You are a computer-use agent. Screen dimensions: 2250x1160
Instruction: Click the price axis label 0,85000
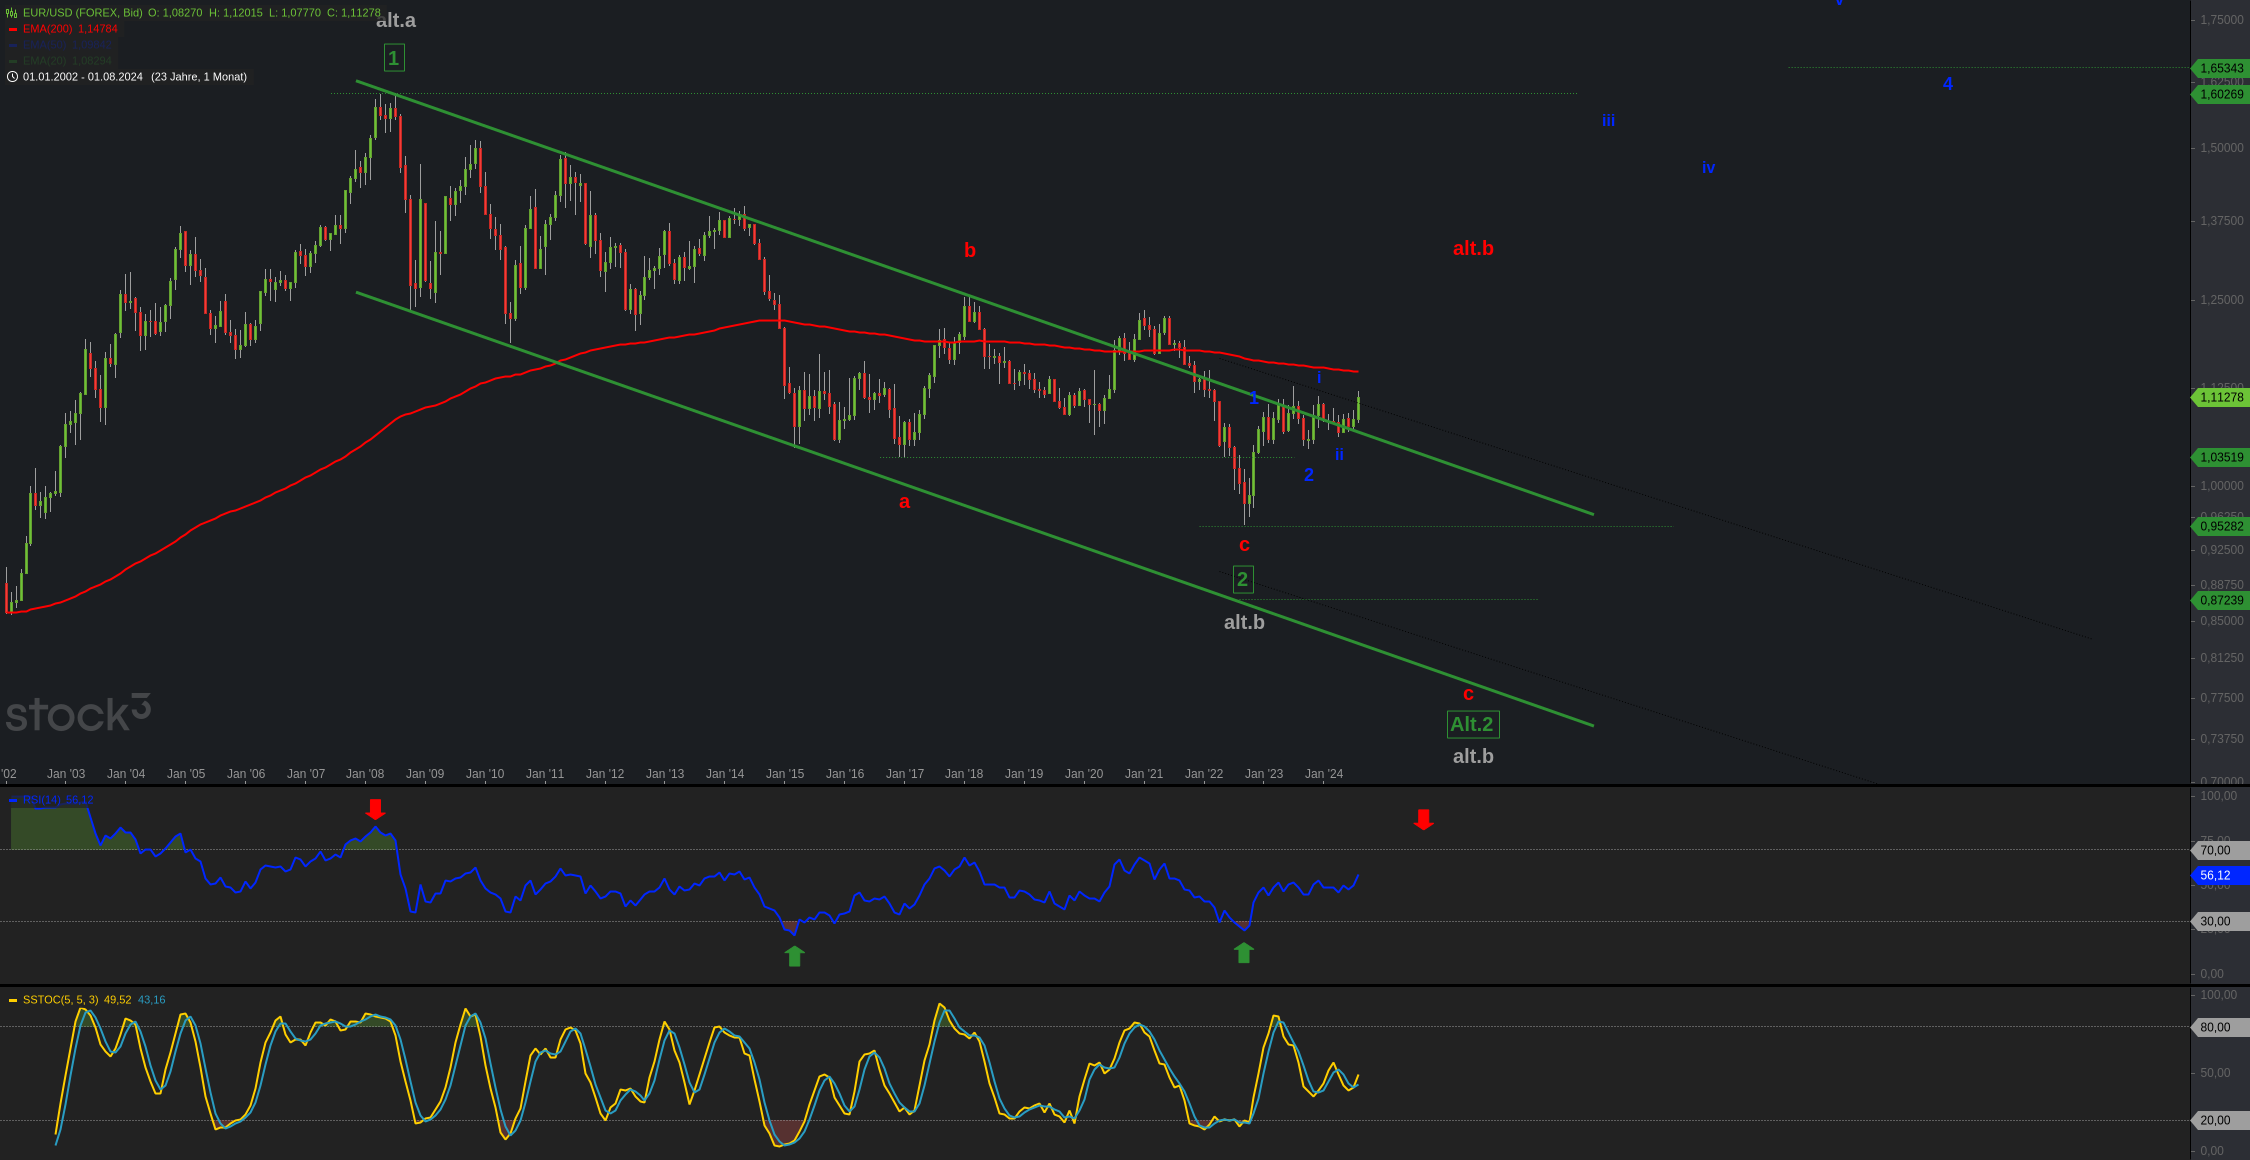click(2221, 621)
